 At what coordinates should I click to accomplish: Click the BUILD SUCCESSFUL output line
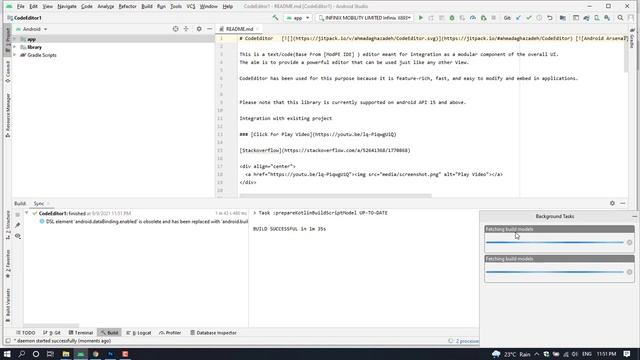tap(289, 229)
